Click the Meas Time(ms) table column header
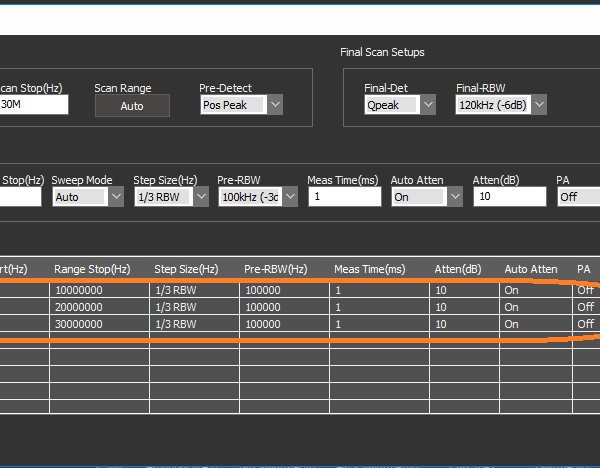 [x=369, y=269]
